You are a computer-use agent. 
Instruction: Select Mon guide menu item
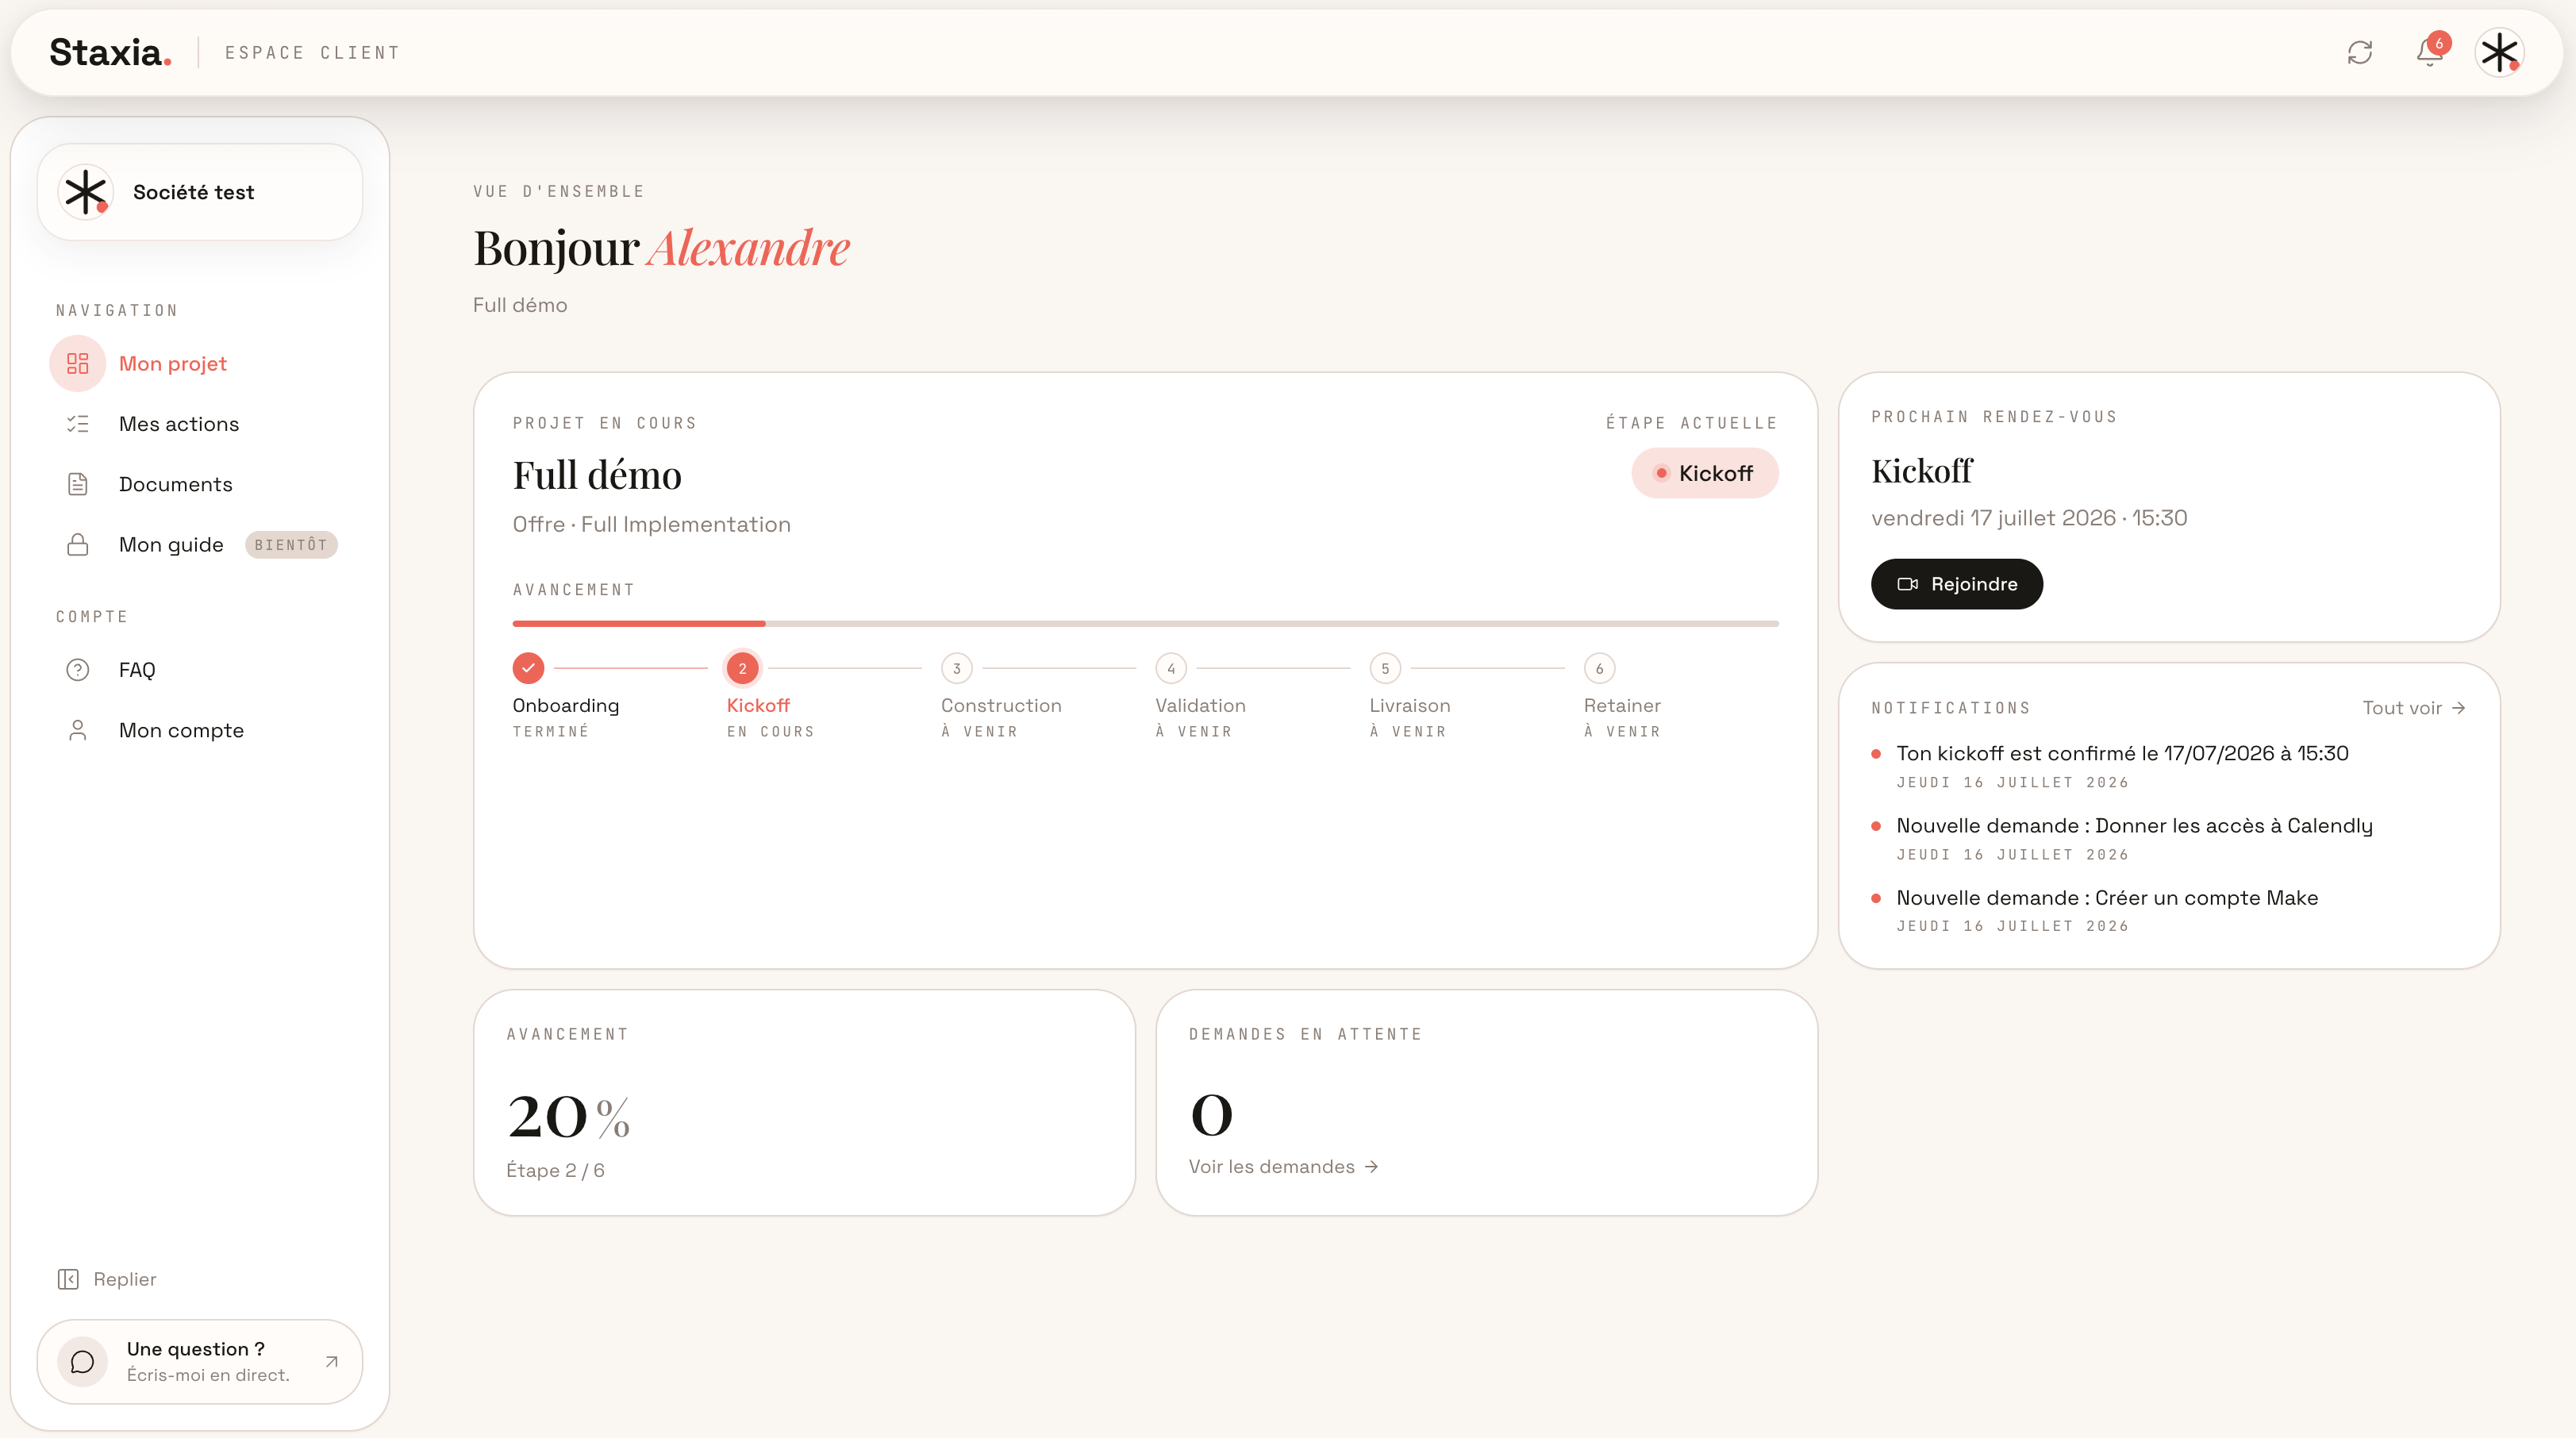point(200,545)
